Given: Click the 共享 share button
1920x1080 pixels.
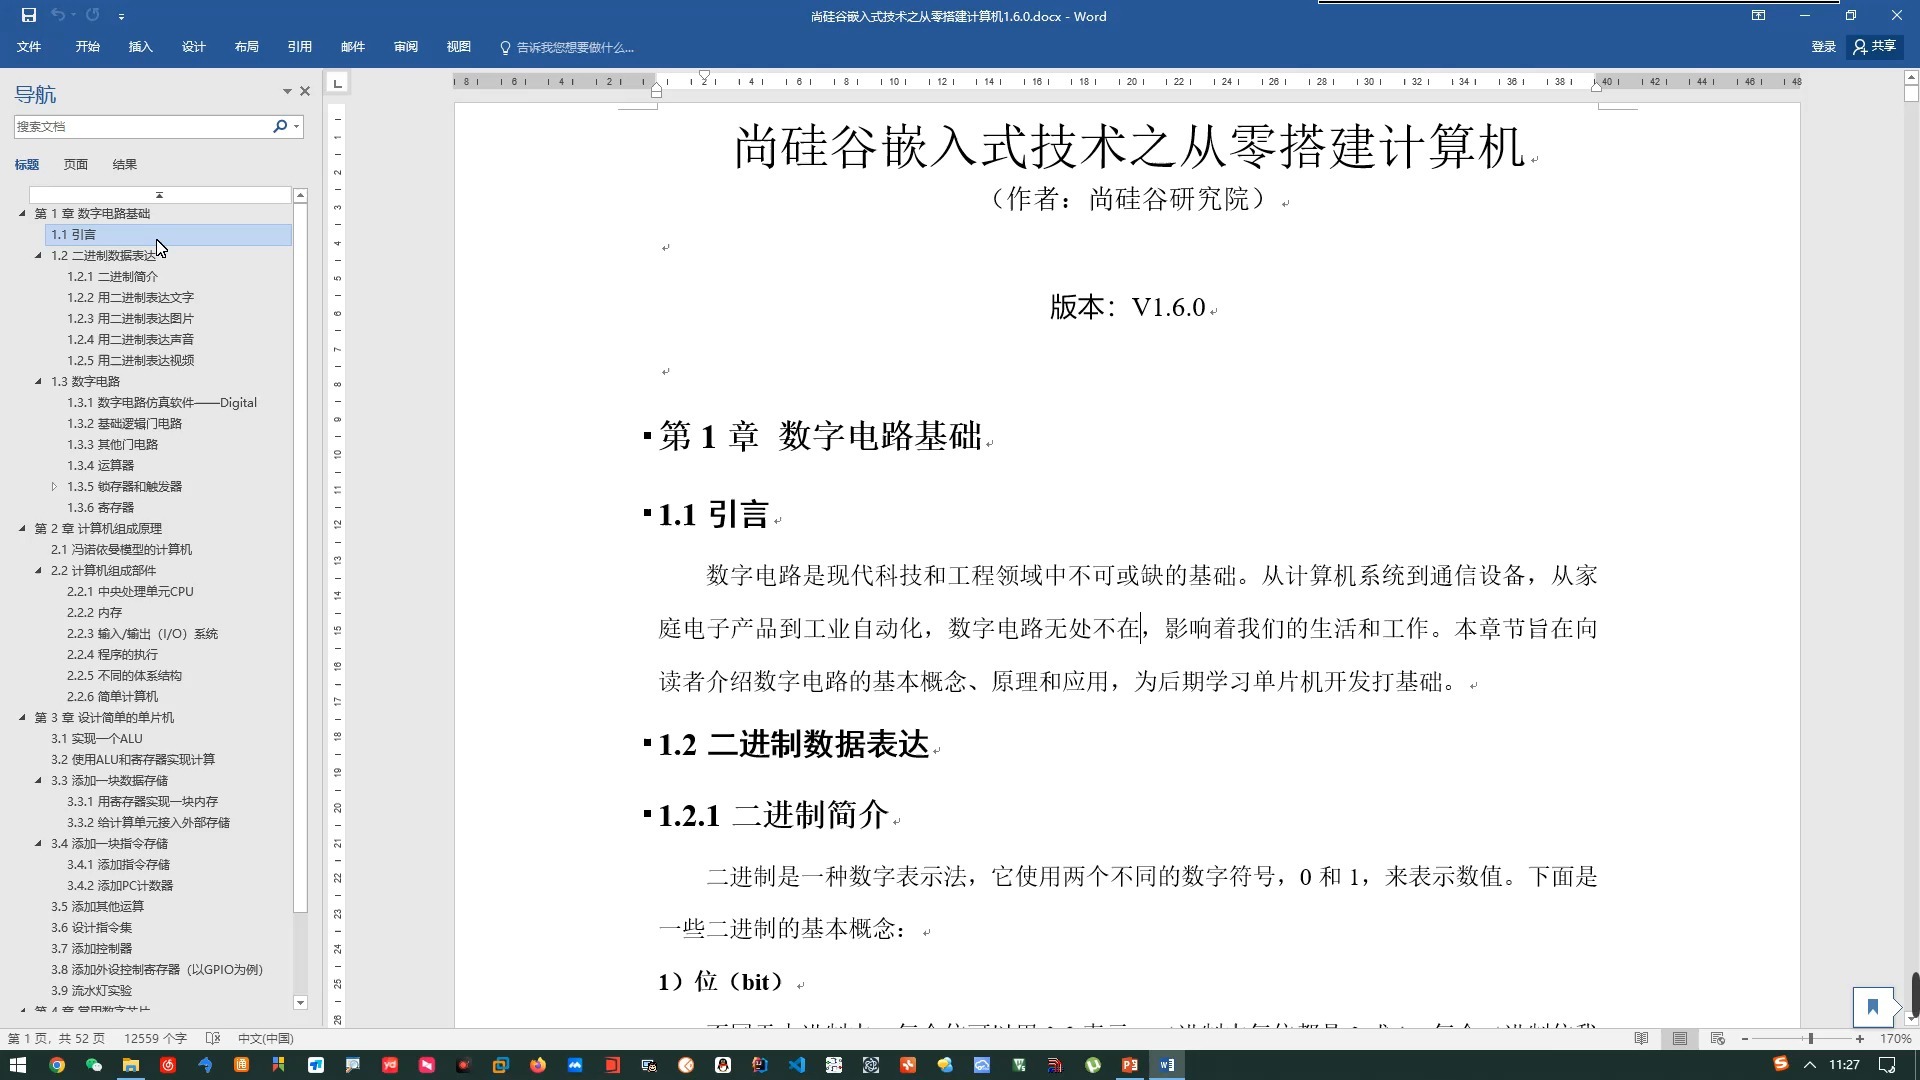Looking at the screenshot, I should [1875, 46].
